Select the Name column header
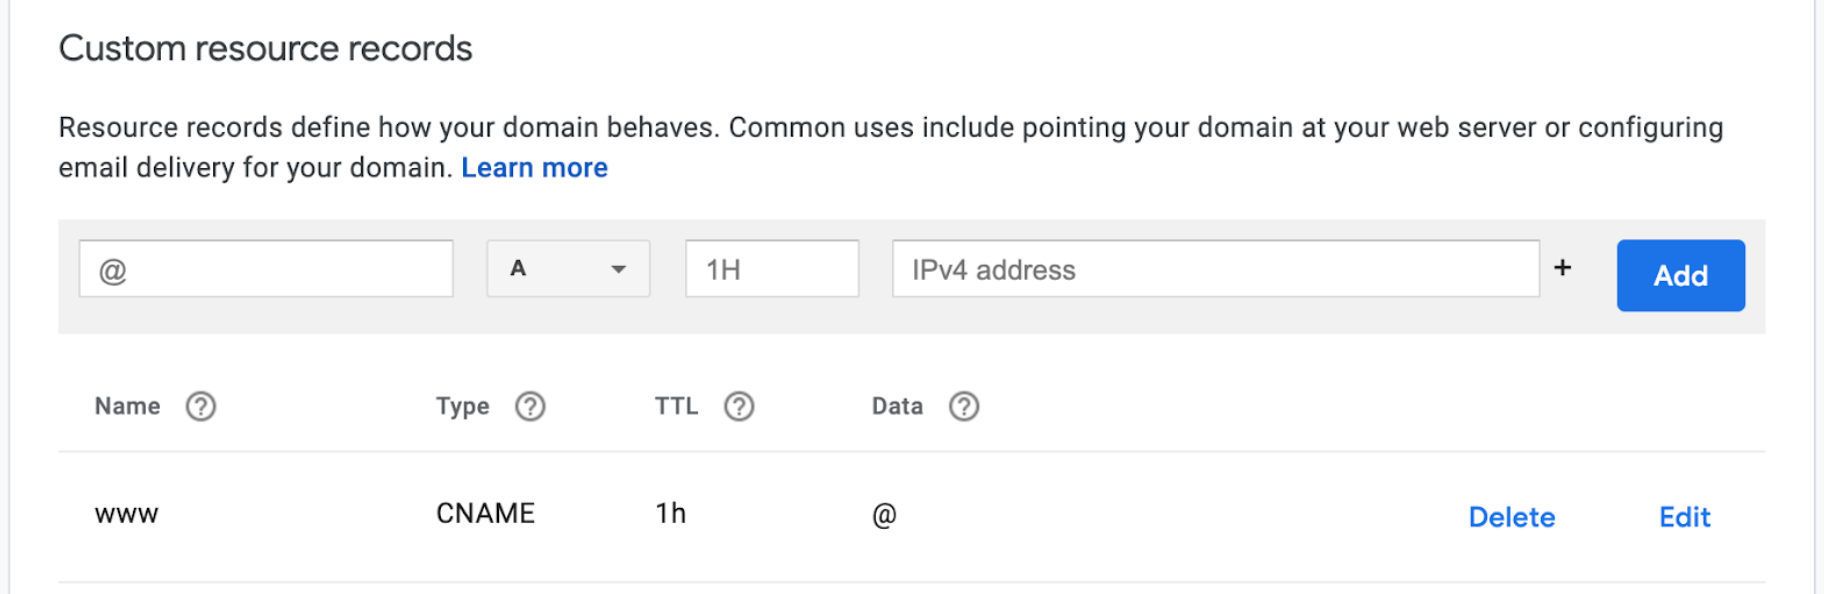 click(x=127, y=406)
